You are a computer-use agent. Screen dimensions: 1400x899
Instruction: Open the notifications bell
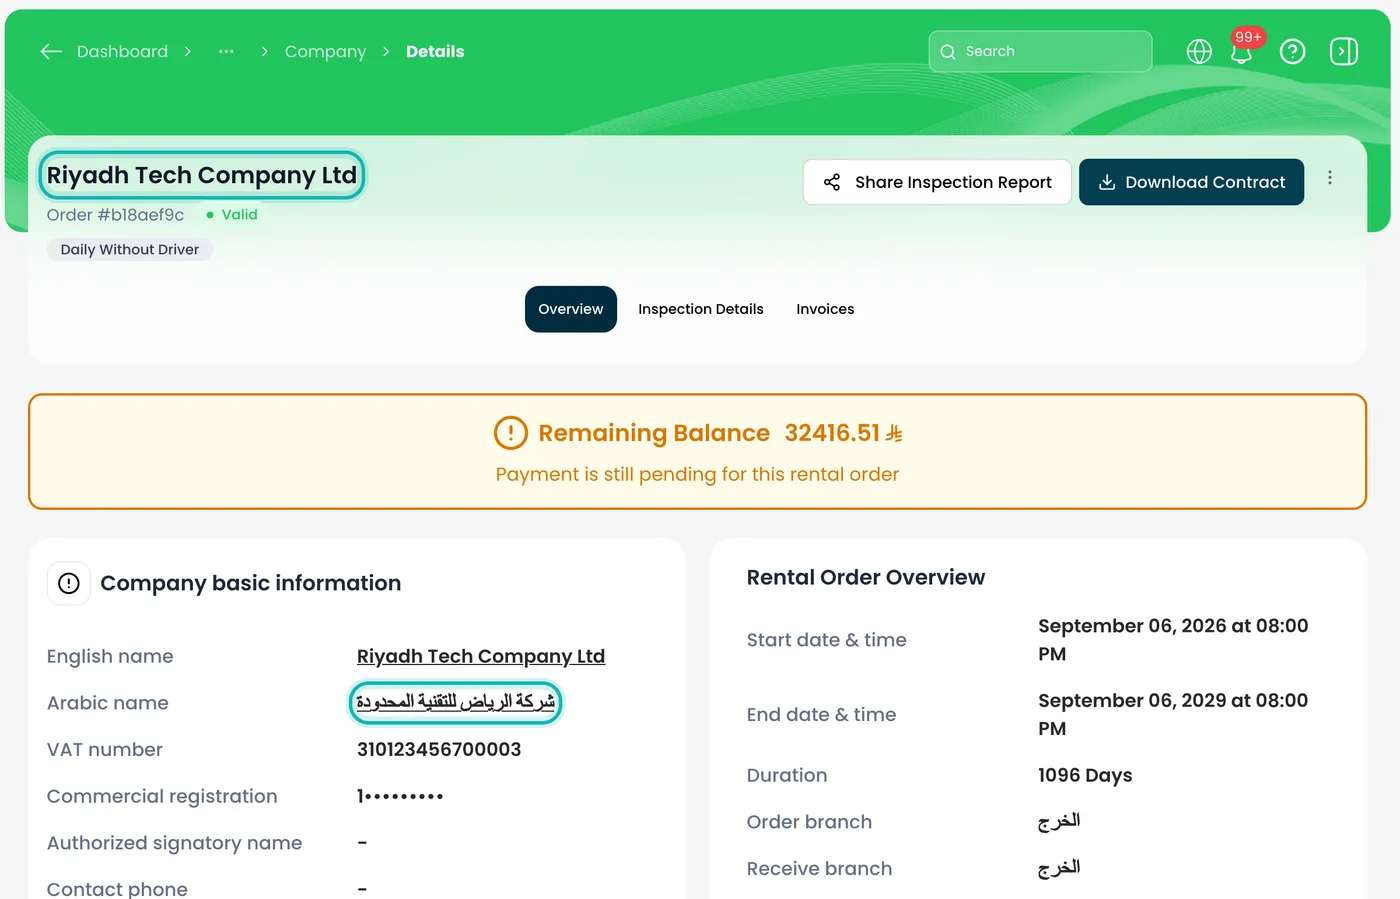1242,51
